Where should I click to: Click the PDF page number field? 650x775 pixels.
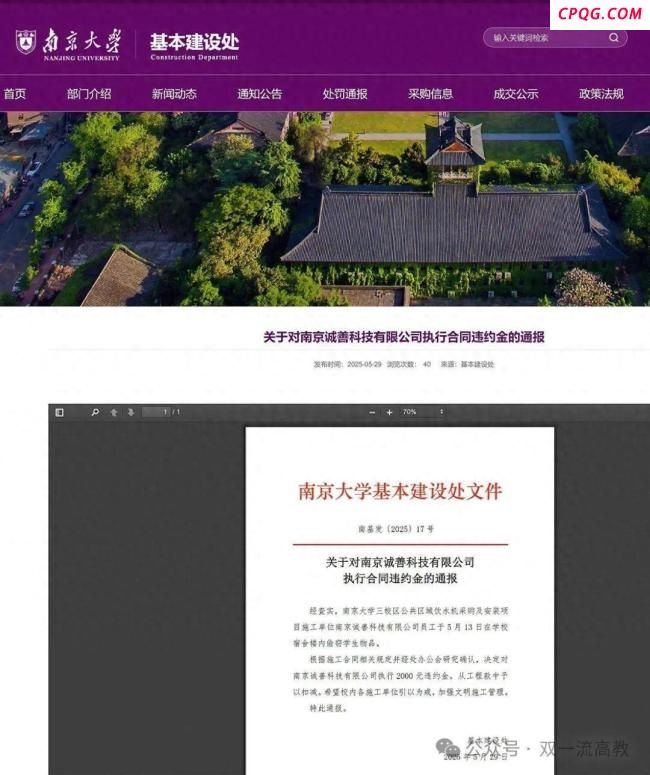(x=156, y=412)
